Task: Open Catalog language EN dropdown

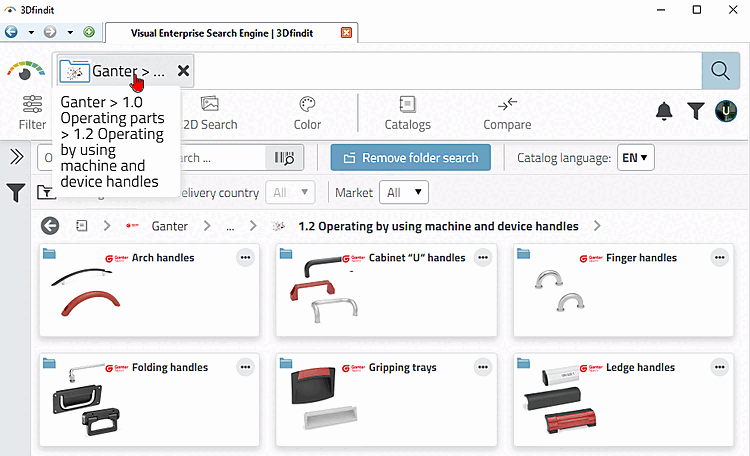Action: pos(635,157)
